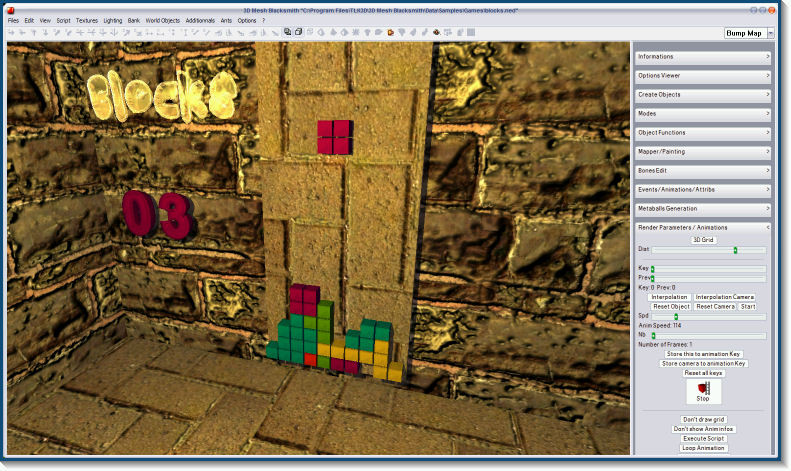Expand the Options Viewer panel
791x471 pixels.
pyautogui.click(x=702, y=76)
